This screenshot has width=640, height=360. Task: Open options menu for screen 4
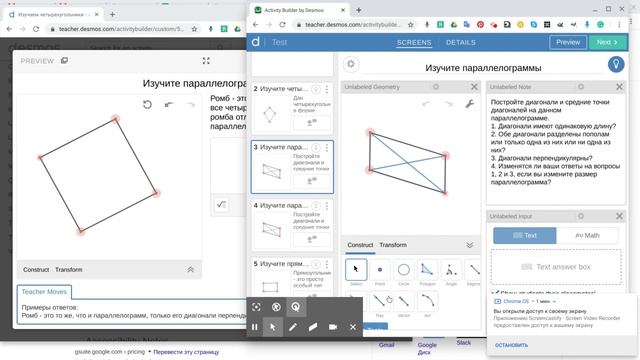(327, 206)
